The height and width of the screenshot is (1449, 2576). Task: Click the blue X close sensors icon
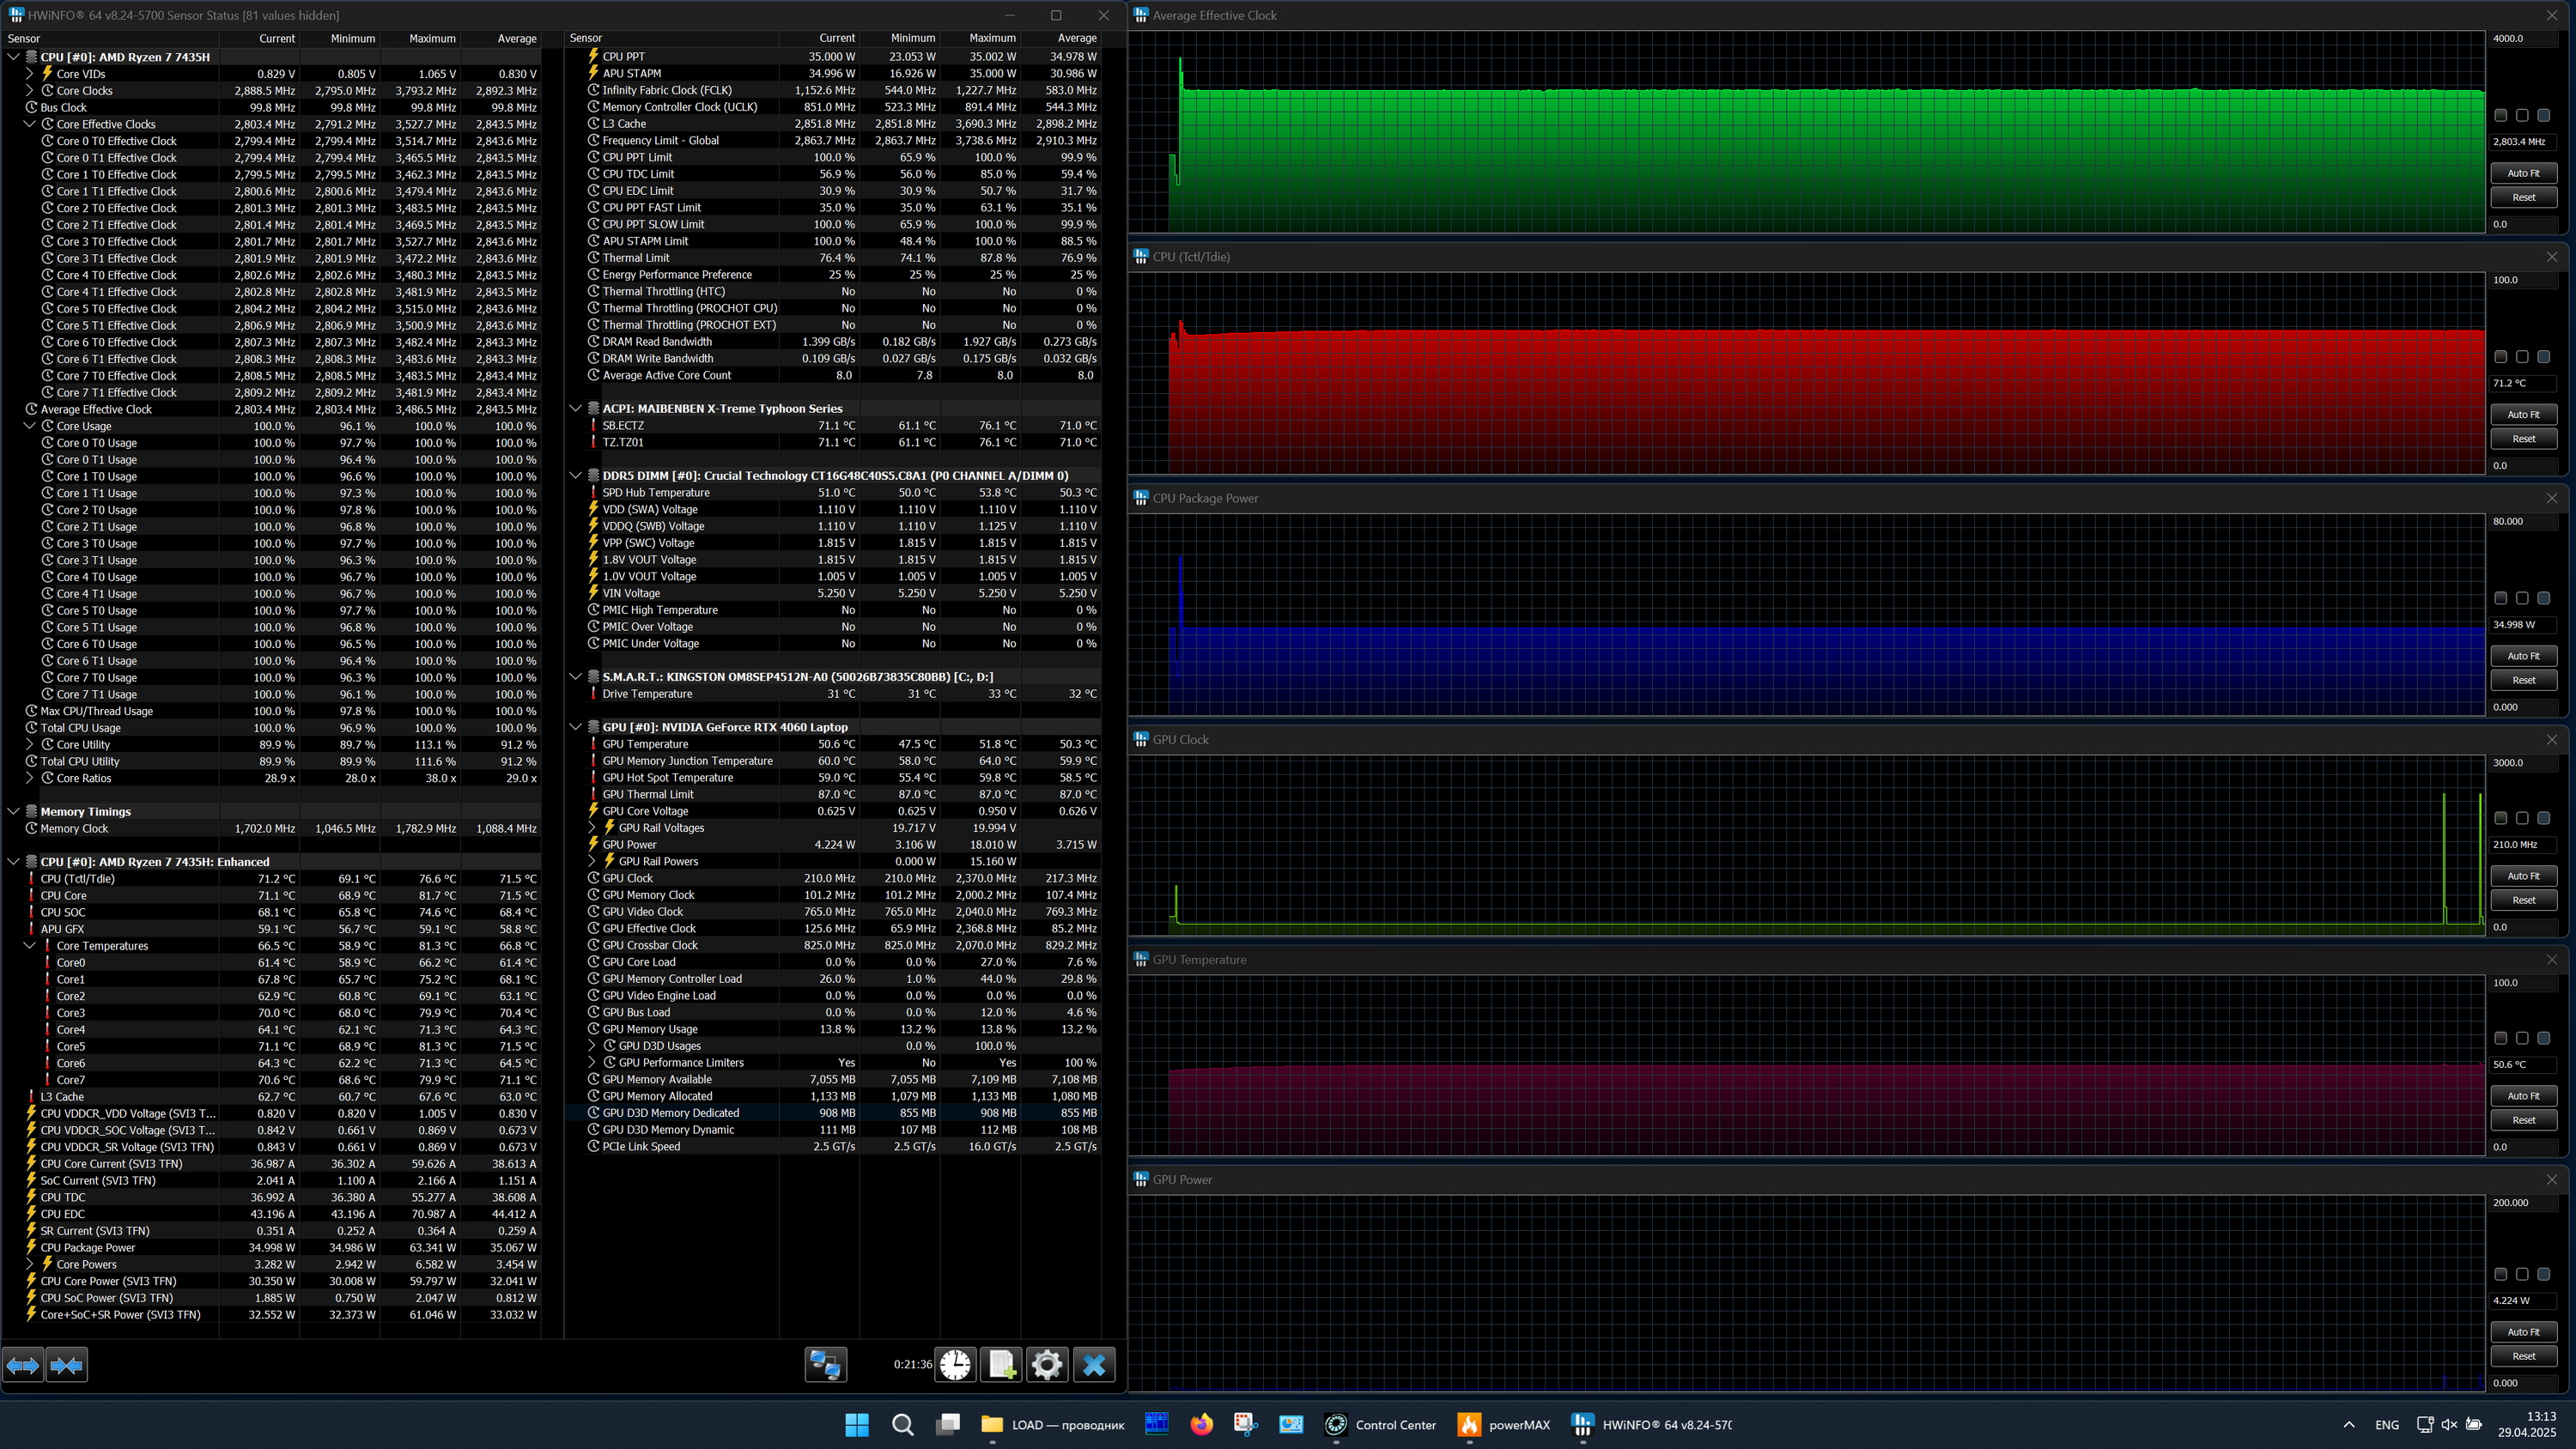tap(1094, 1364)
